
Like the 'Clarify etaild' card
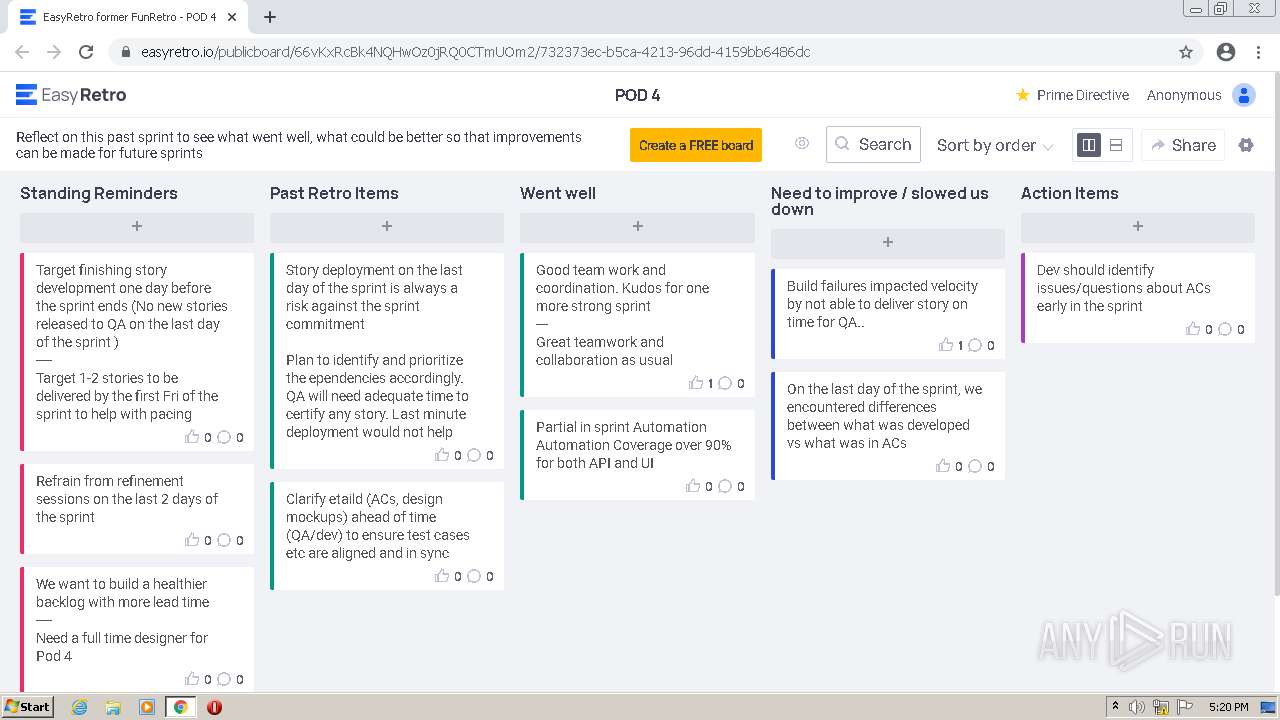442,576
